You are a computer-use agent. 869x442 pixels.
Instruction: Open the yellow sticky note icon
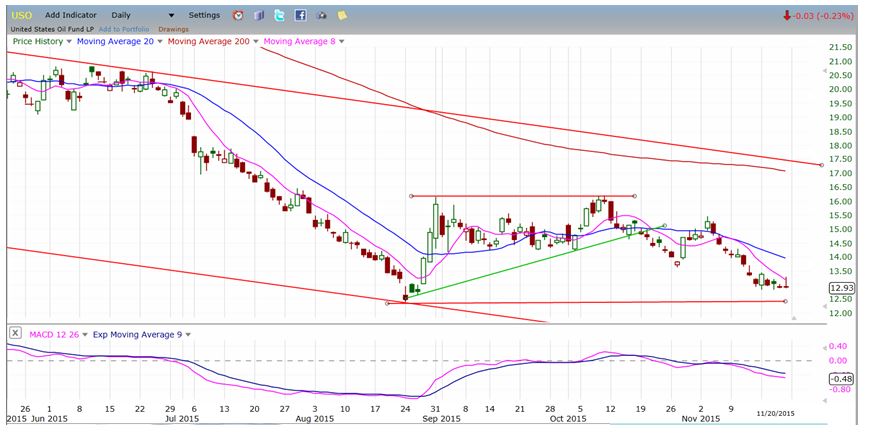(x=343, y=16)
